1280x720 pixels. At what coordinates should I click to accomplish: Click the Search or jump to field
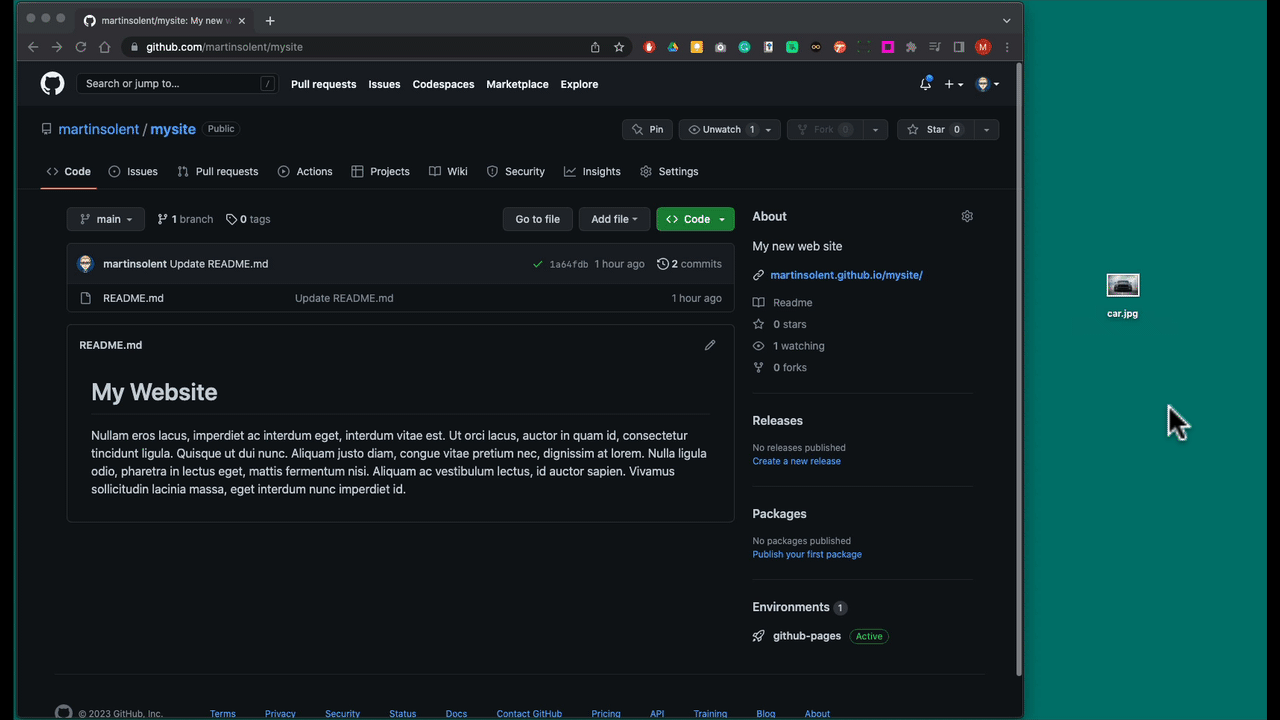click(170, 84)
